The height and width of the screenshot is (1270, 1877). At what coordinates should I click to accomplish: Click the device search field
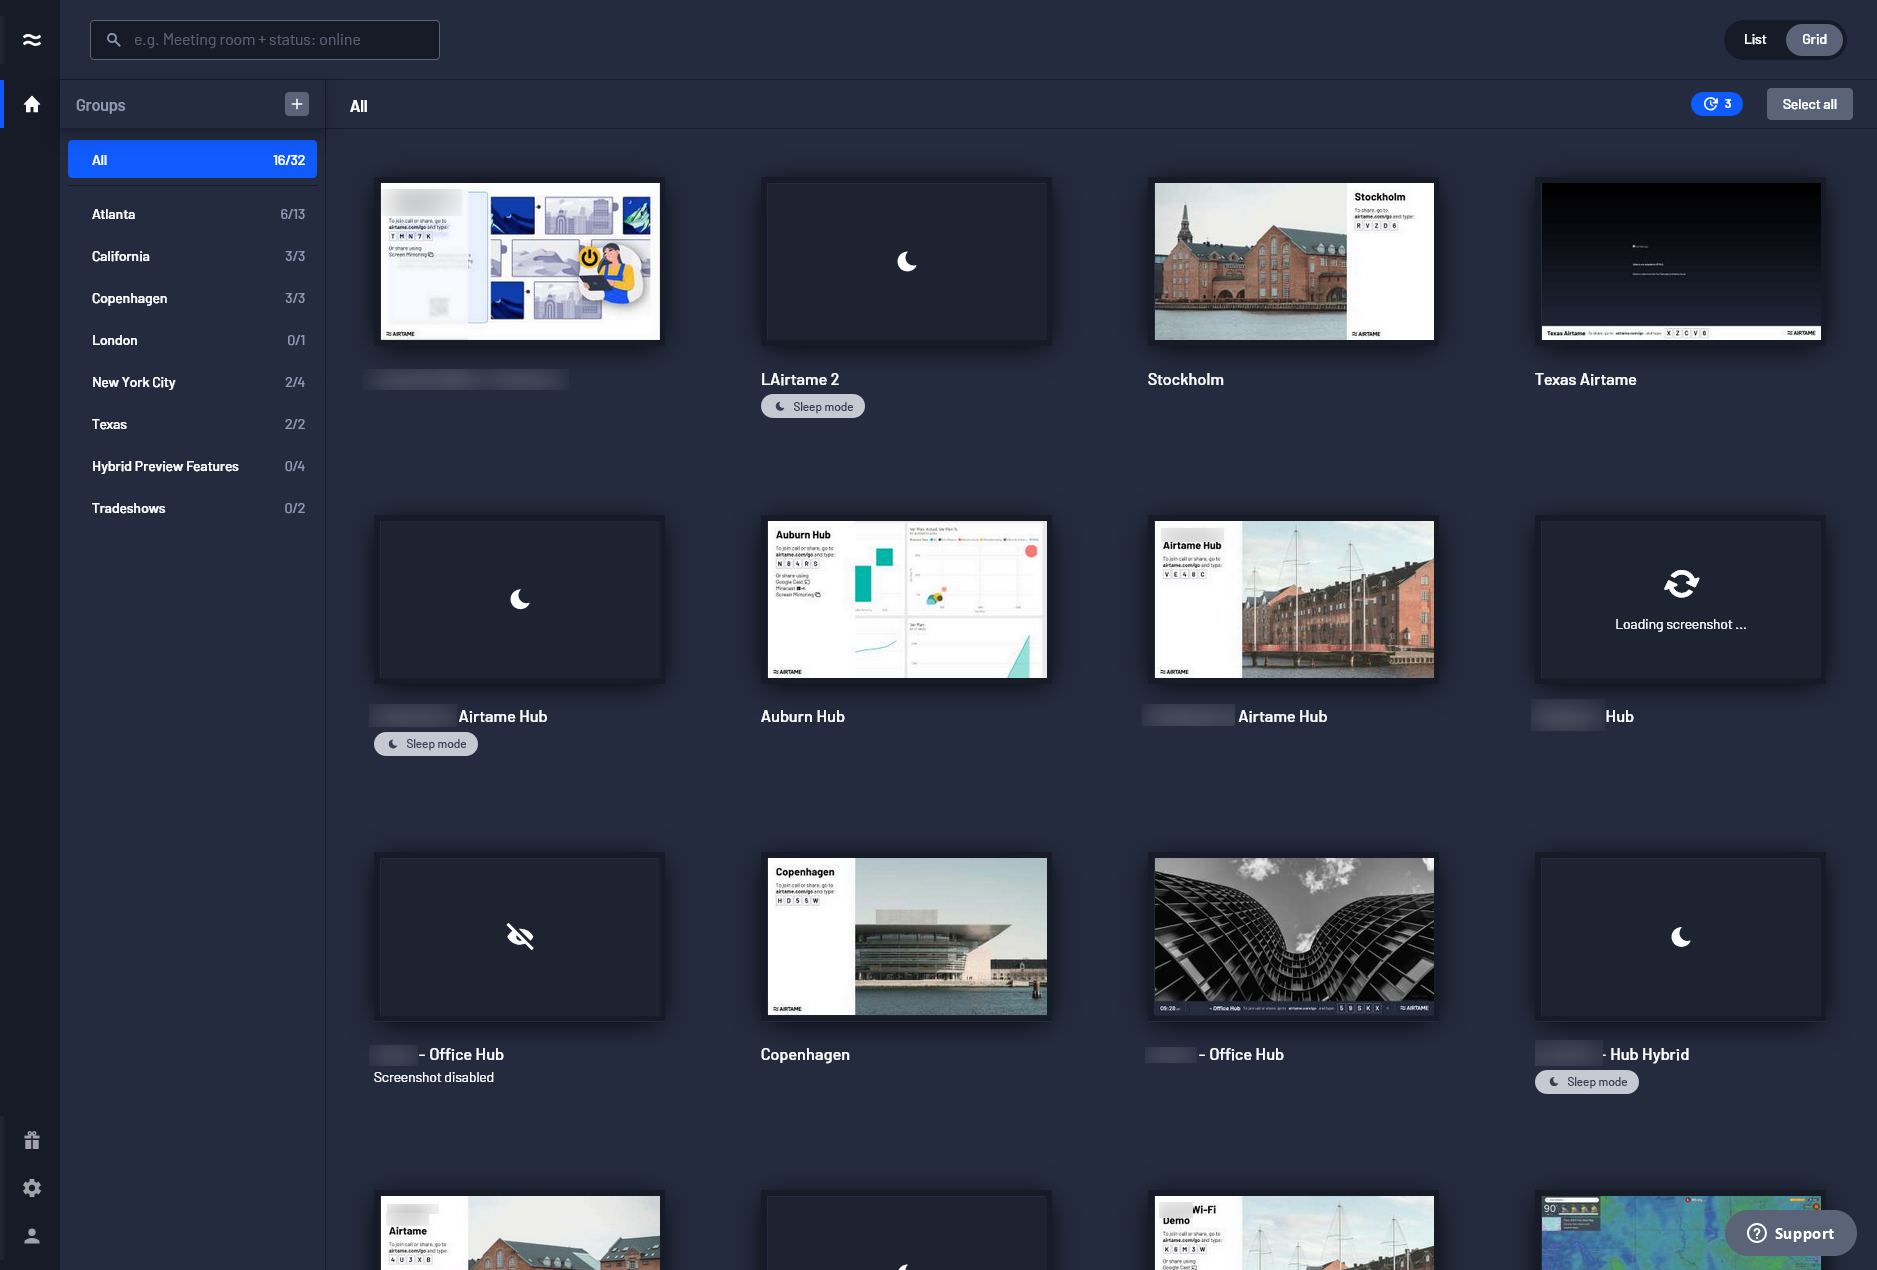point(265,40)
